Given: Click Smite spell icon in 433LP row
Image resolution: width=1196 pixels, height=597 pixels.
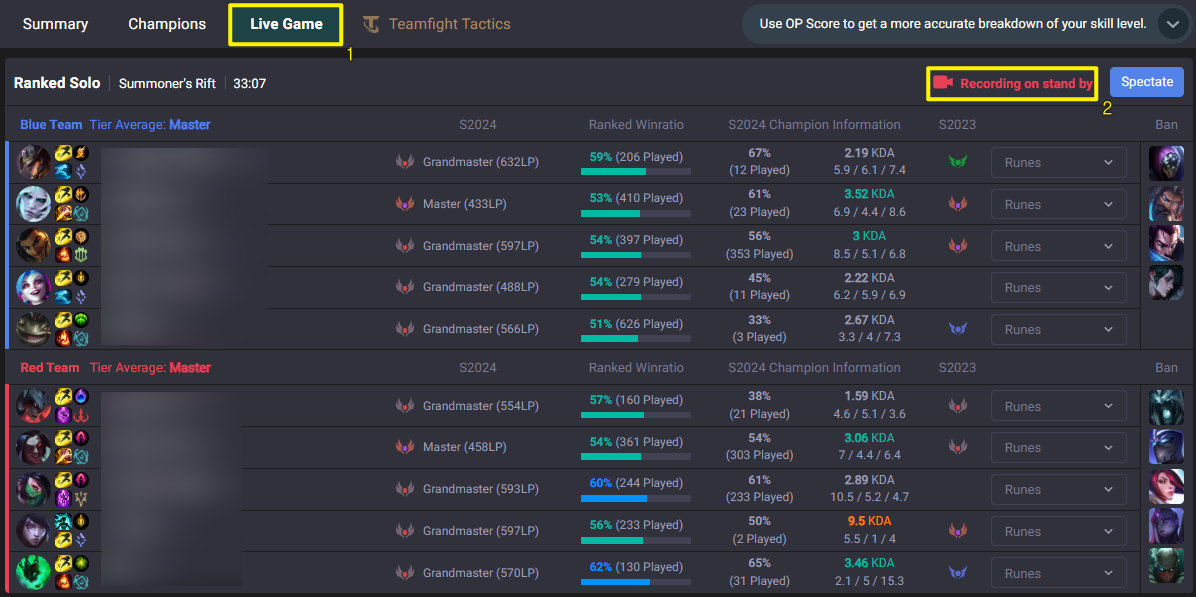Looking at the screenshot, I should tap(63, 213).
